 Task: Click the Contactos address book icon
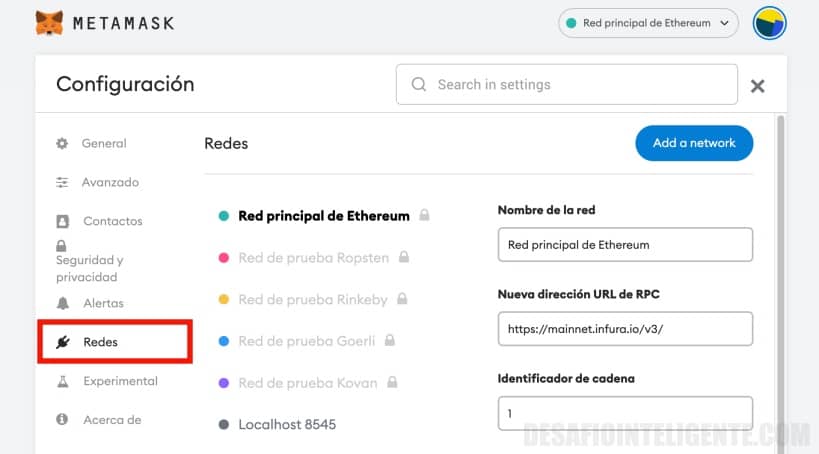click(x=62, y=221)
